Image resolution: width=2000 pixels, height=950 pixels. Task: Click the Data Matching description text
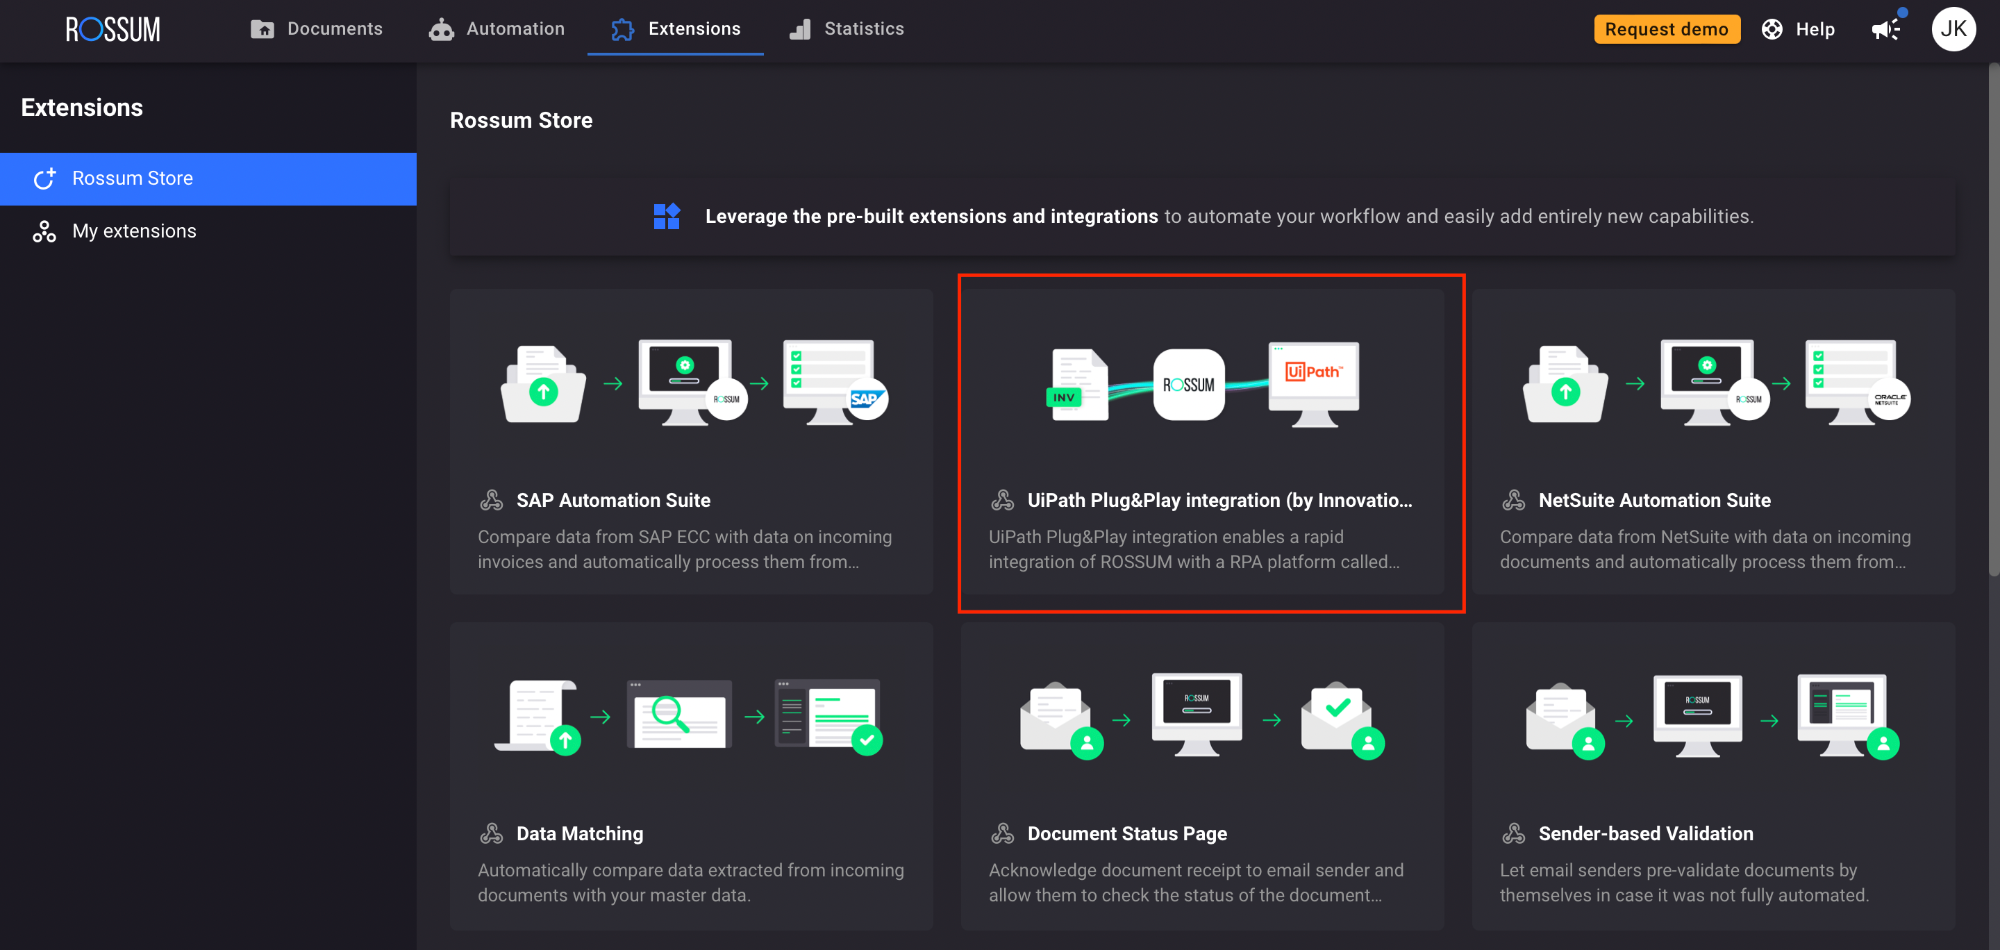click(691, 882)
